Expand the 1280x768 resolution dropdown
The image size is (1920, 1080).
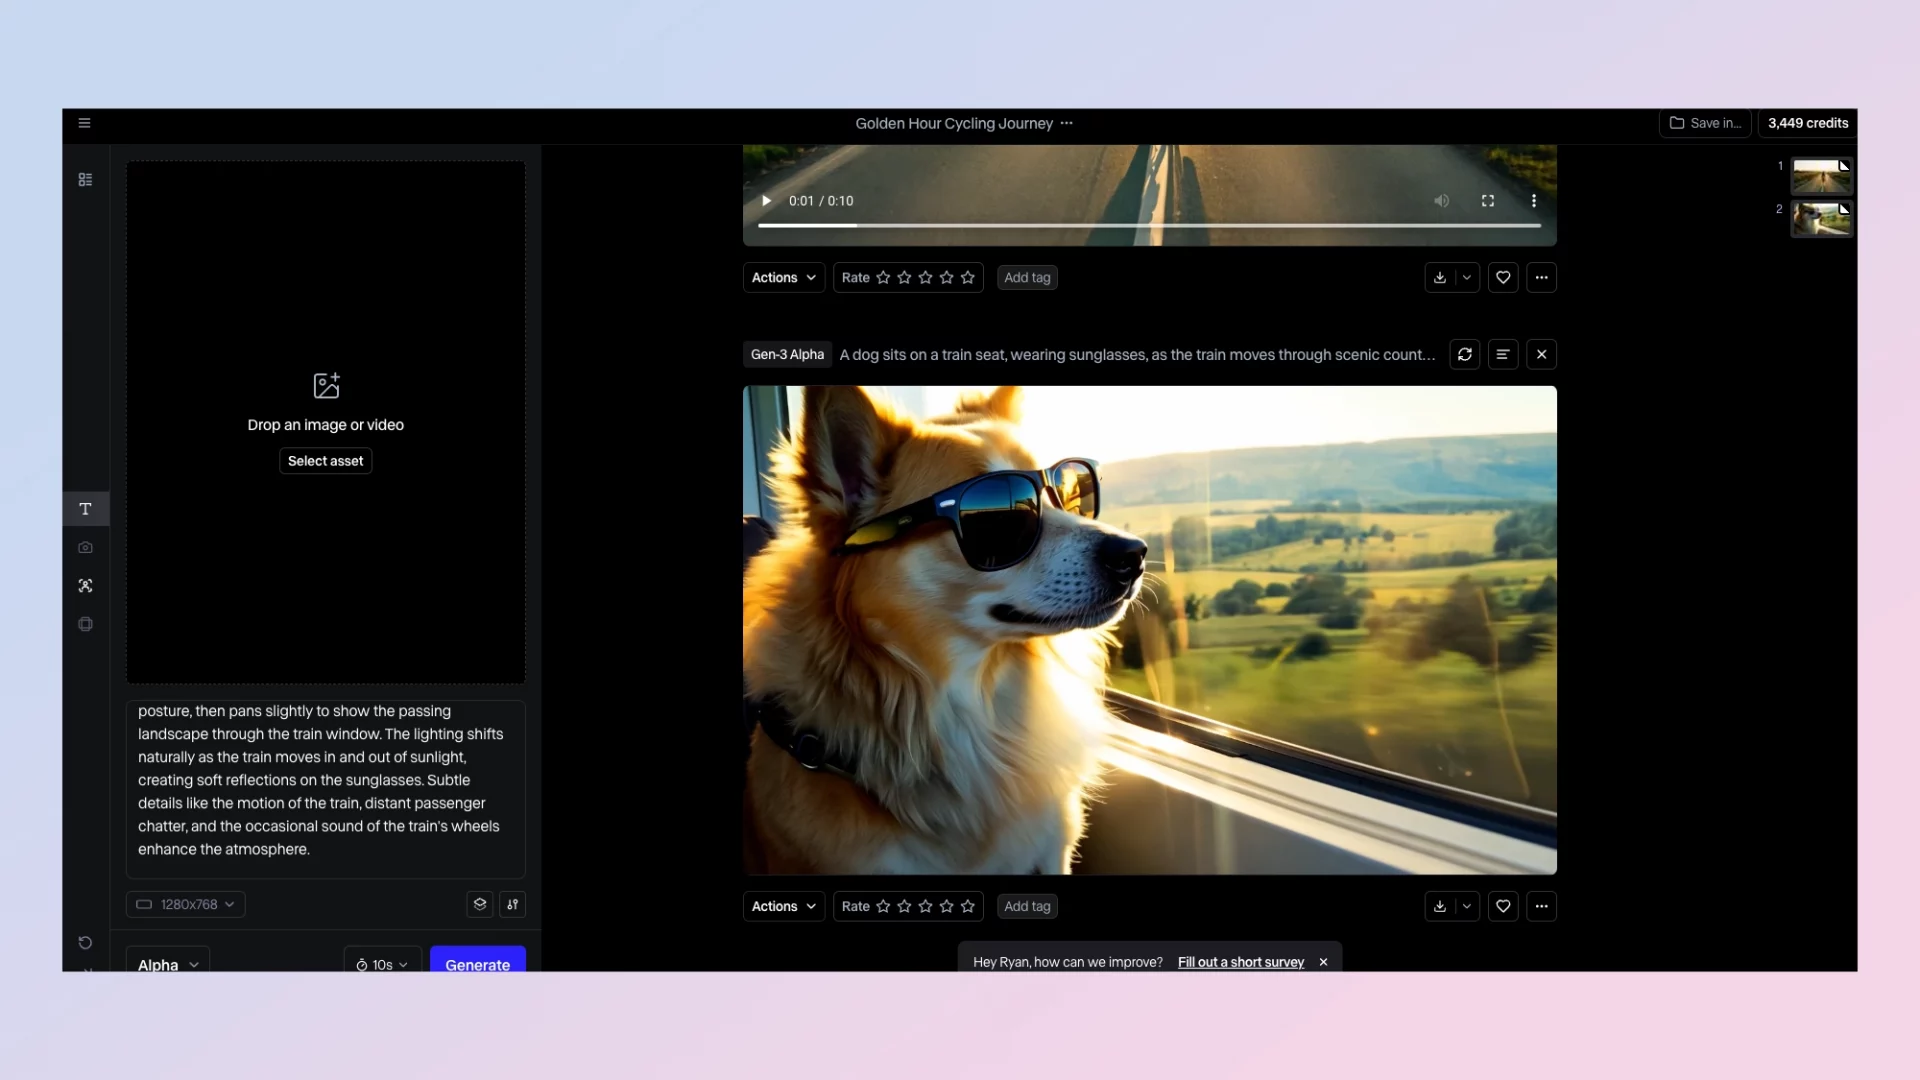pos(186,904)
